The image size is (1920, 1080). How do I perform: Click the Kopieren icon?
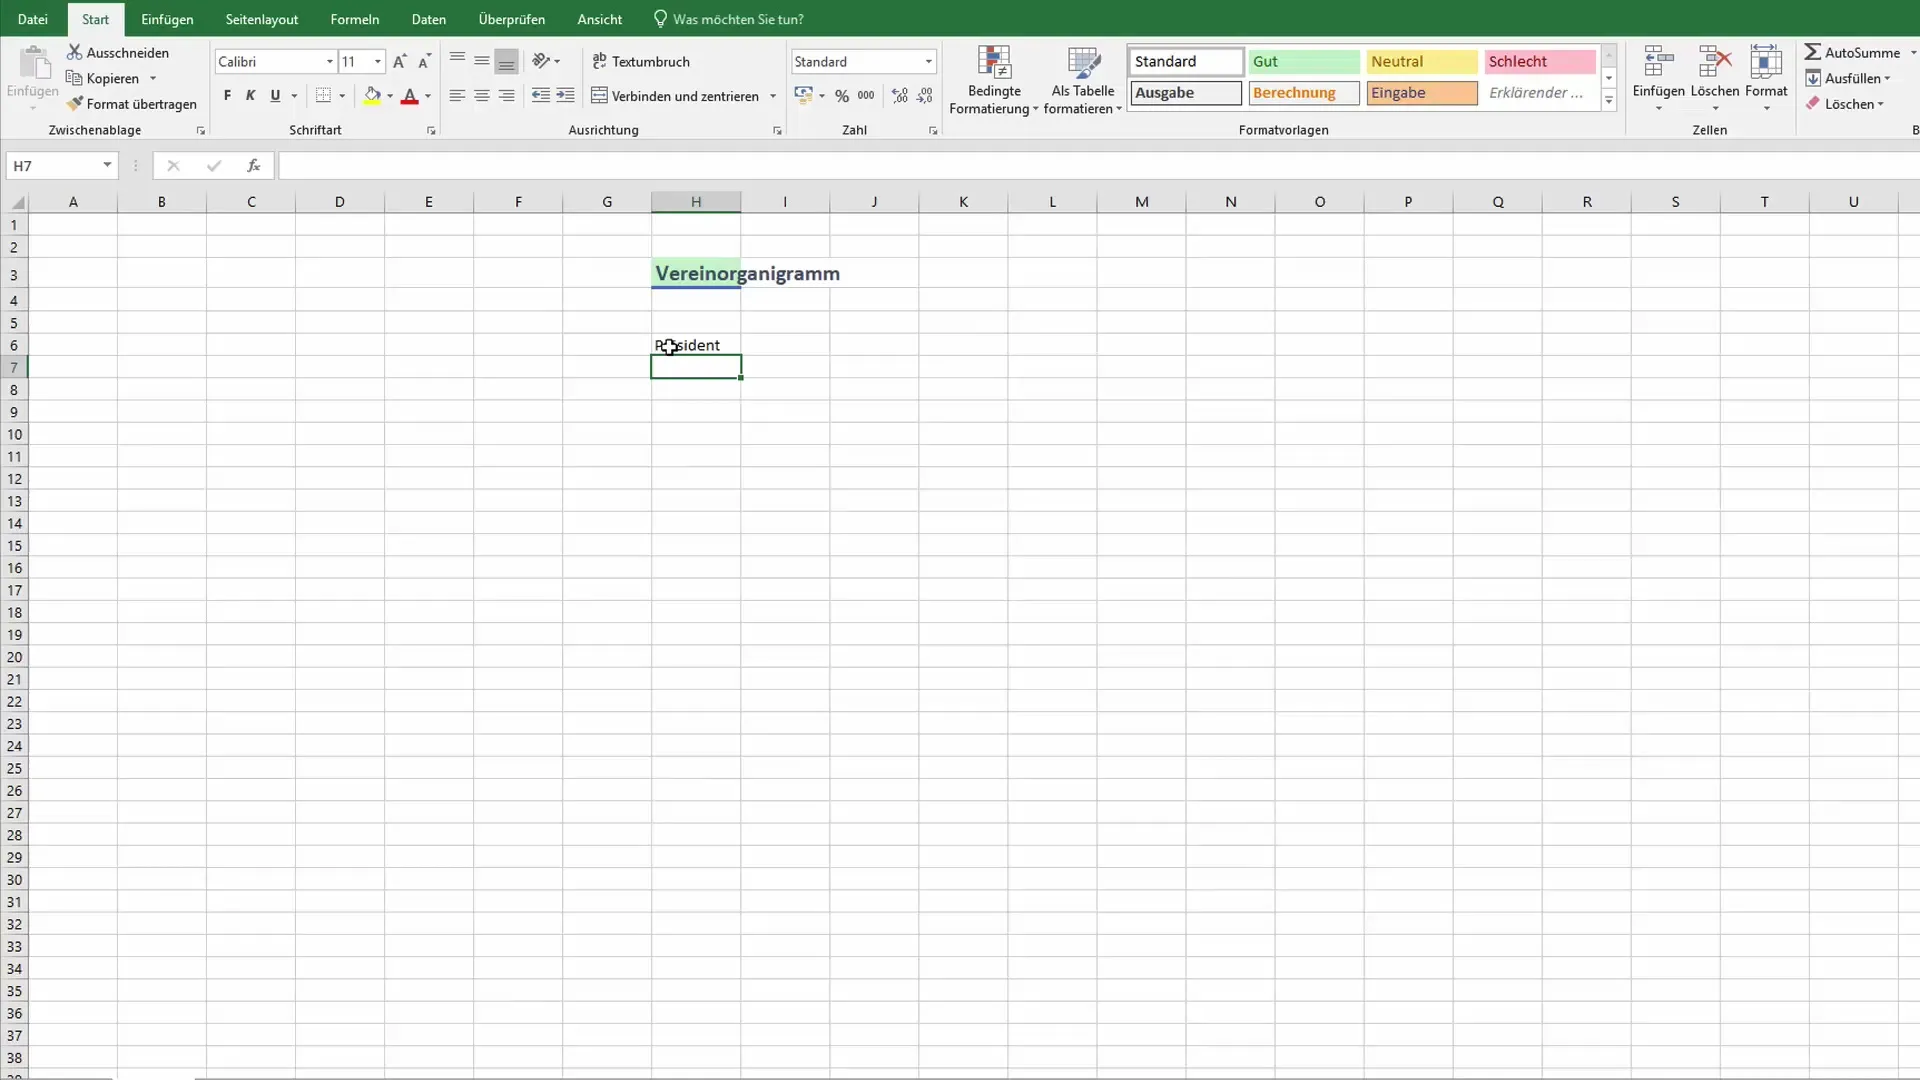click(x=74, y=78)
